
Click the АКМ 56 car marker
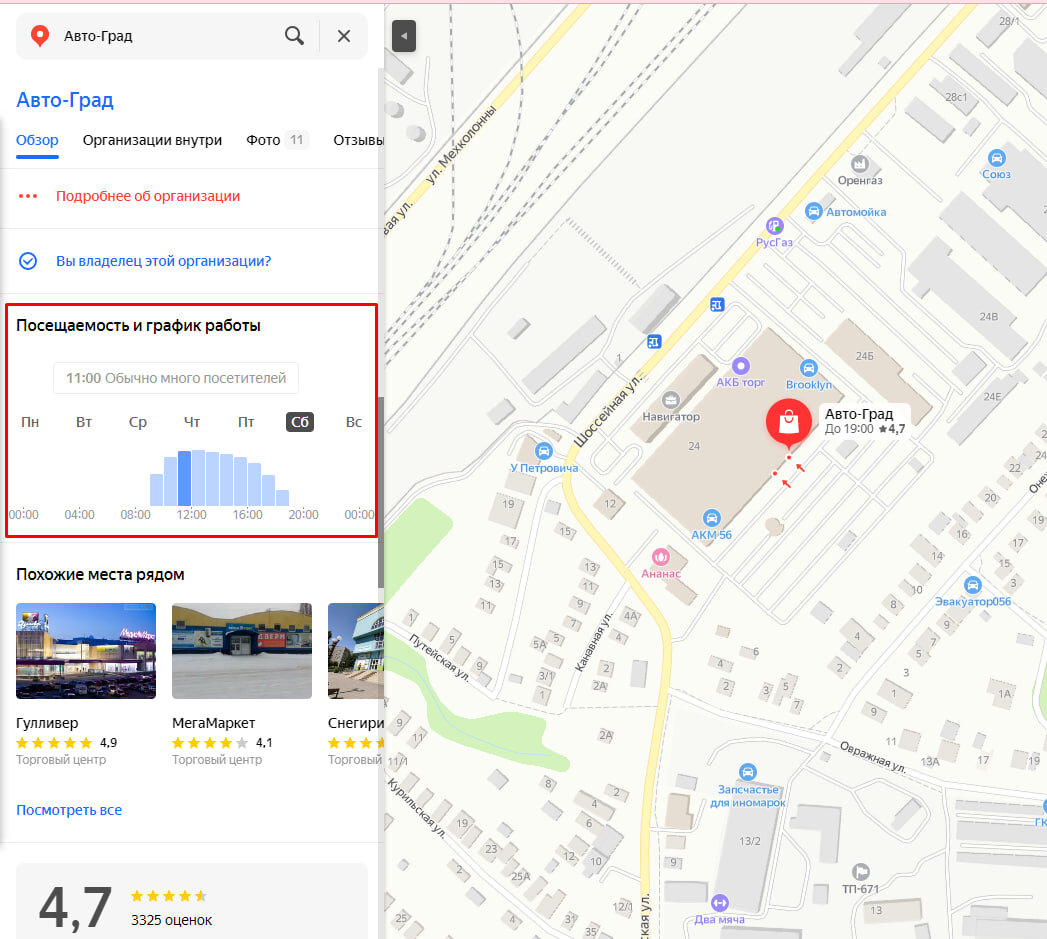point(712,518)
